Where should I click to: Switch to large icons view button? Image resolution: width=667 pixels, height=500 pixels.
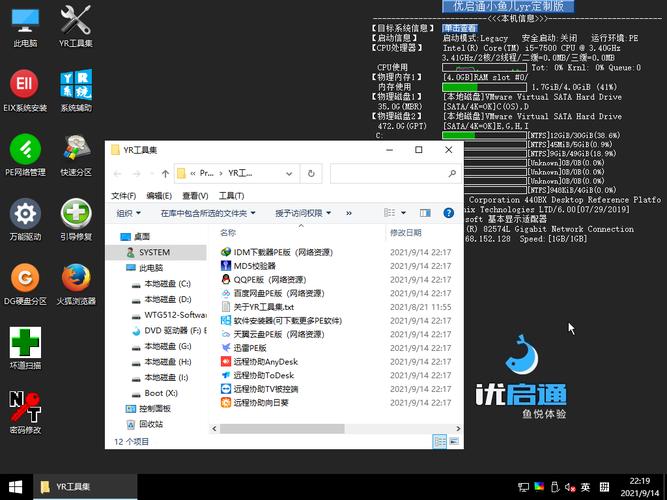tap(454, 442)
